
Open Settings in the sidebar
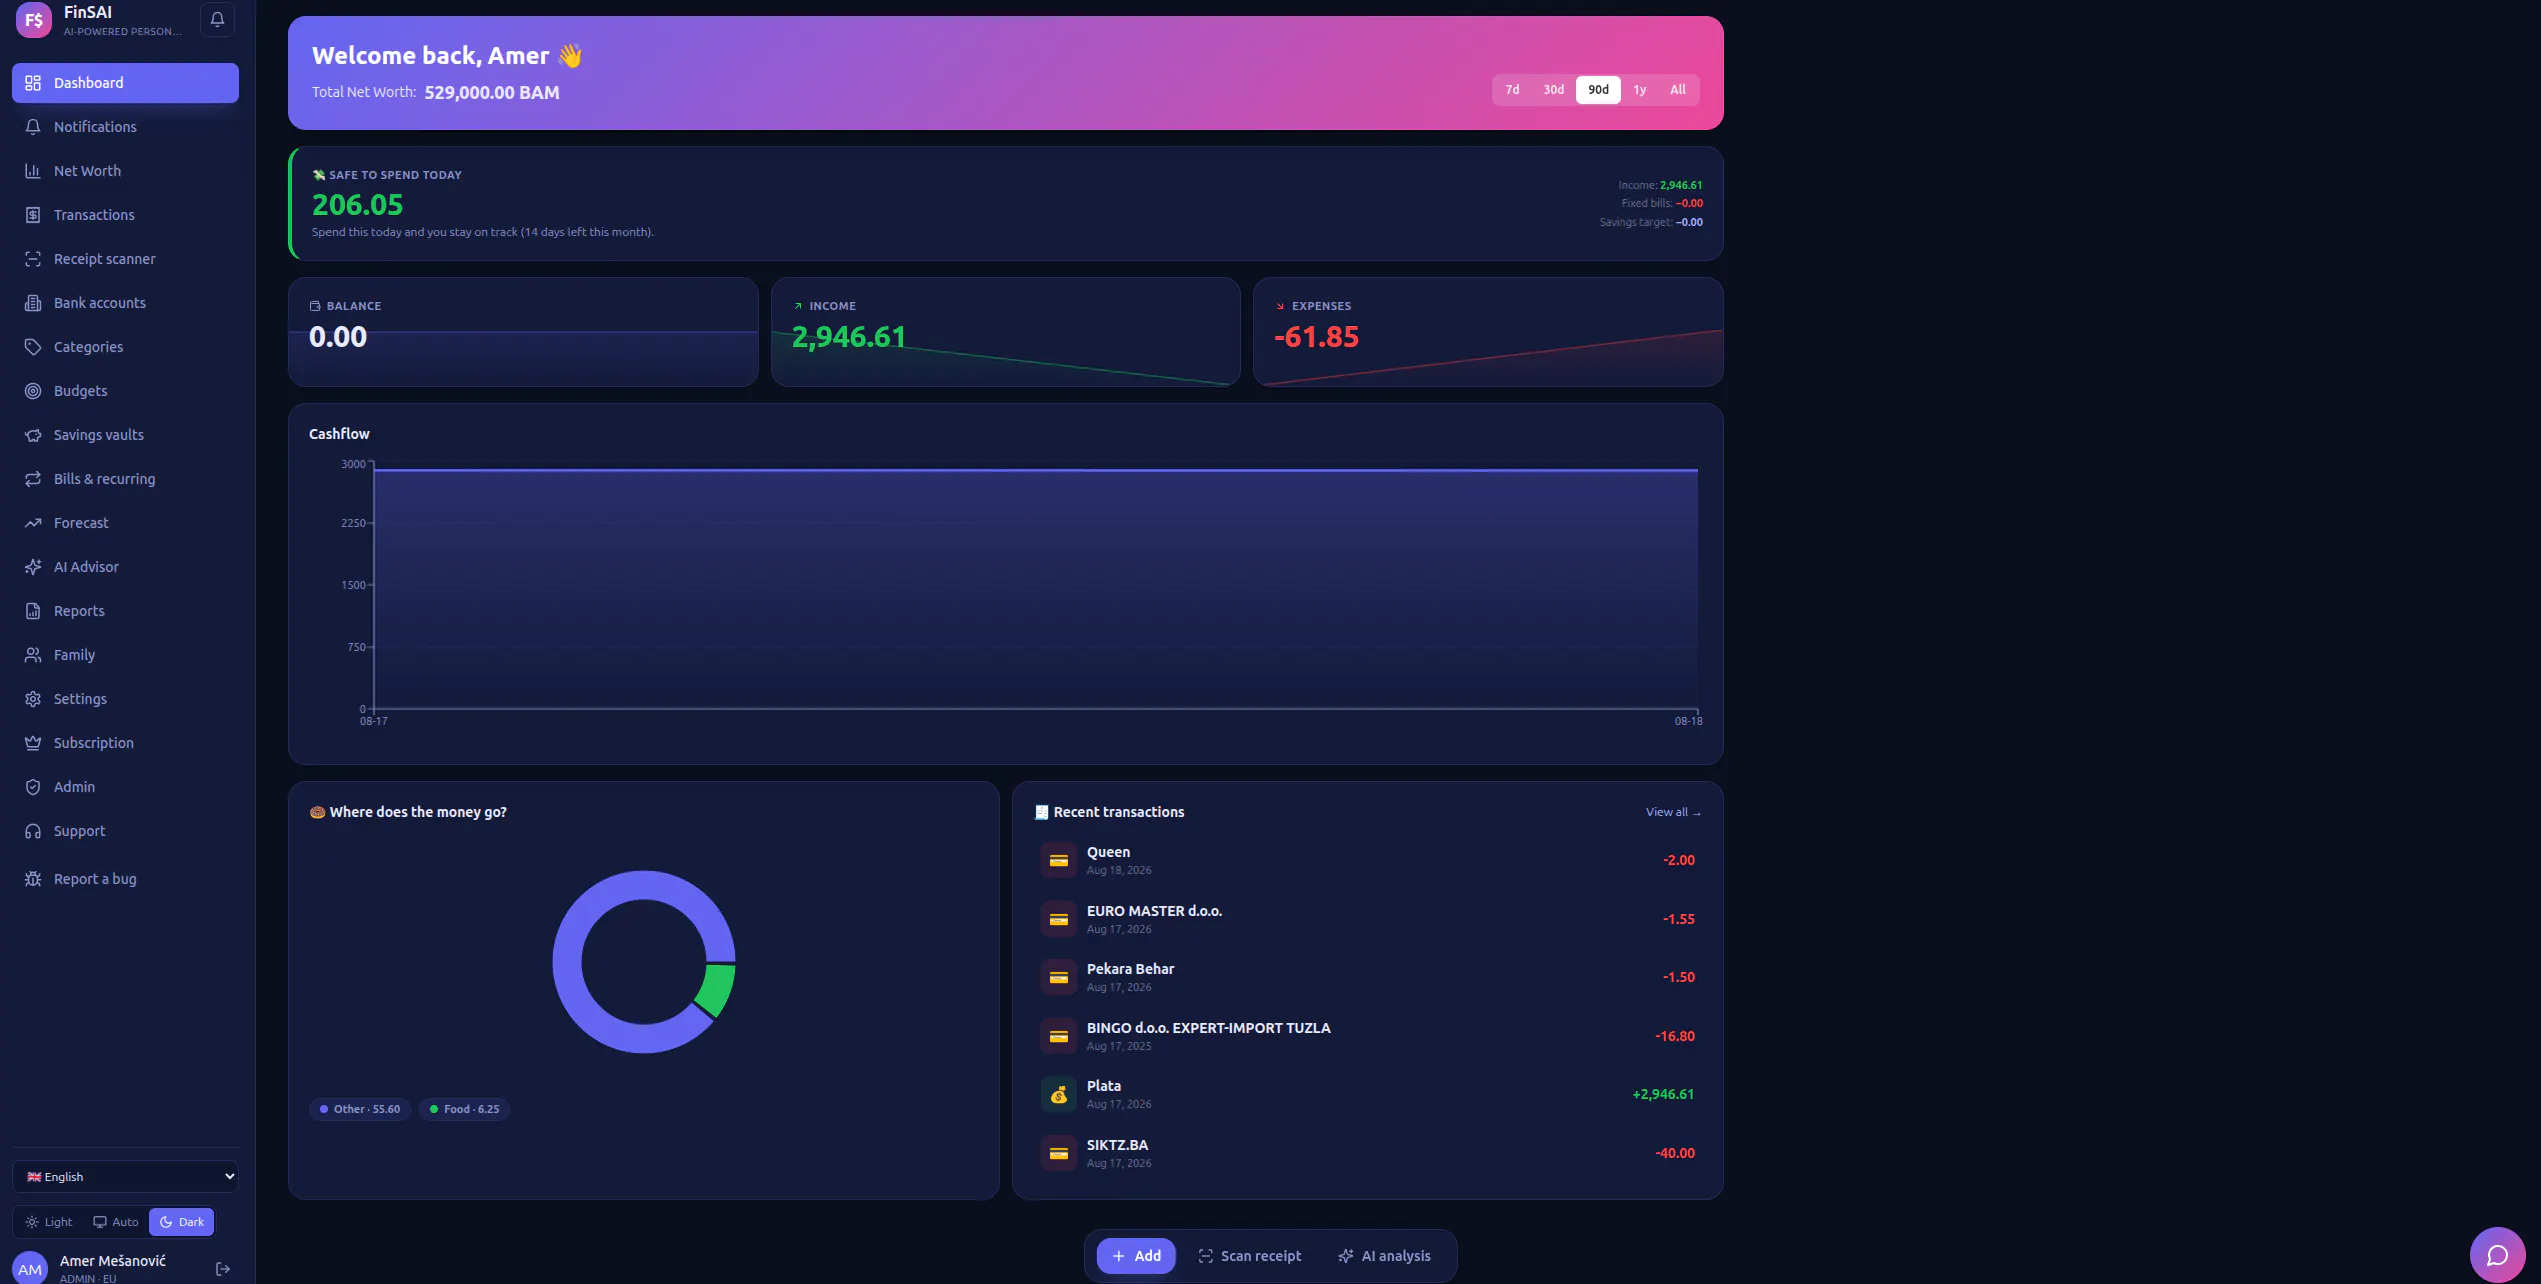click(125, 699)
